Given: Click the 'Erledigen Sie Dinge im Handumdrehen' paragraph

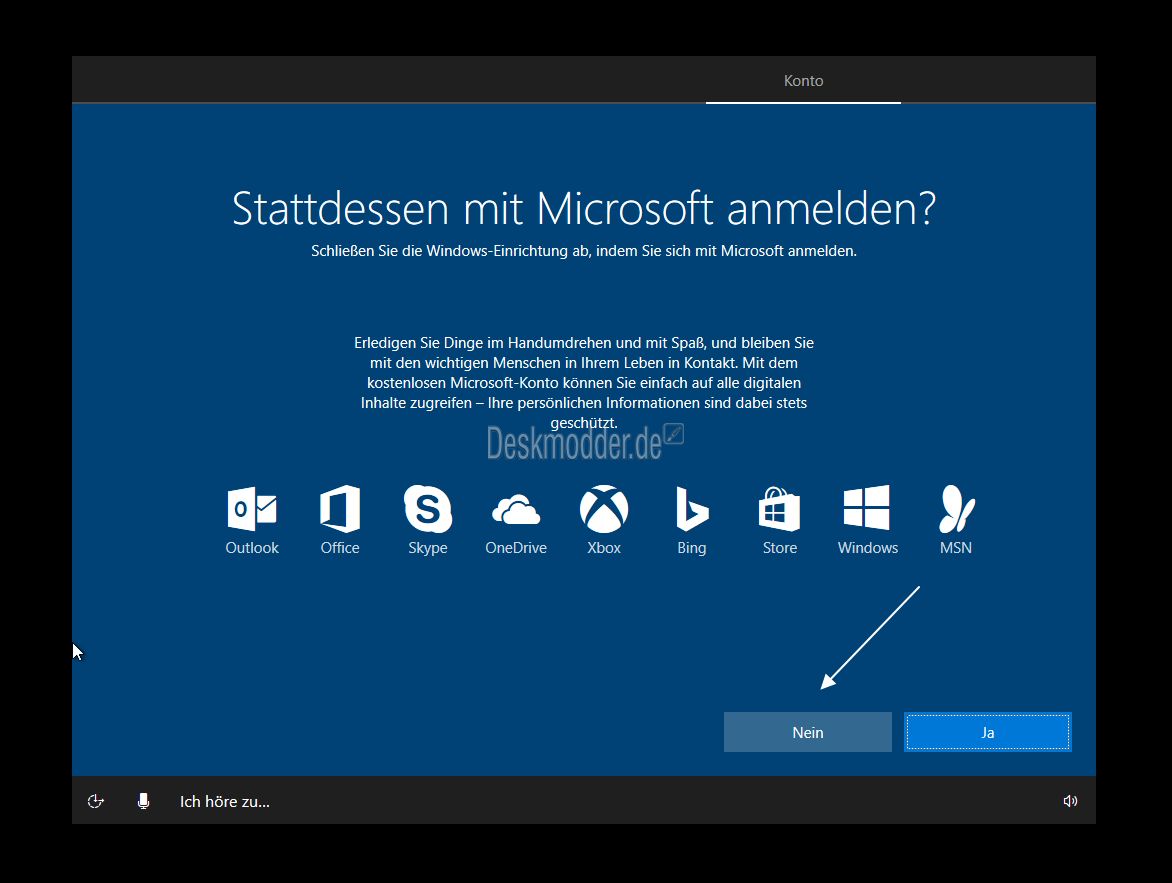Looking at the screenshot, I should pos(584,383).
